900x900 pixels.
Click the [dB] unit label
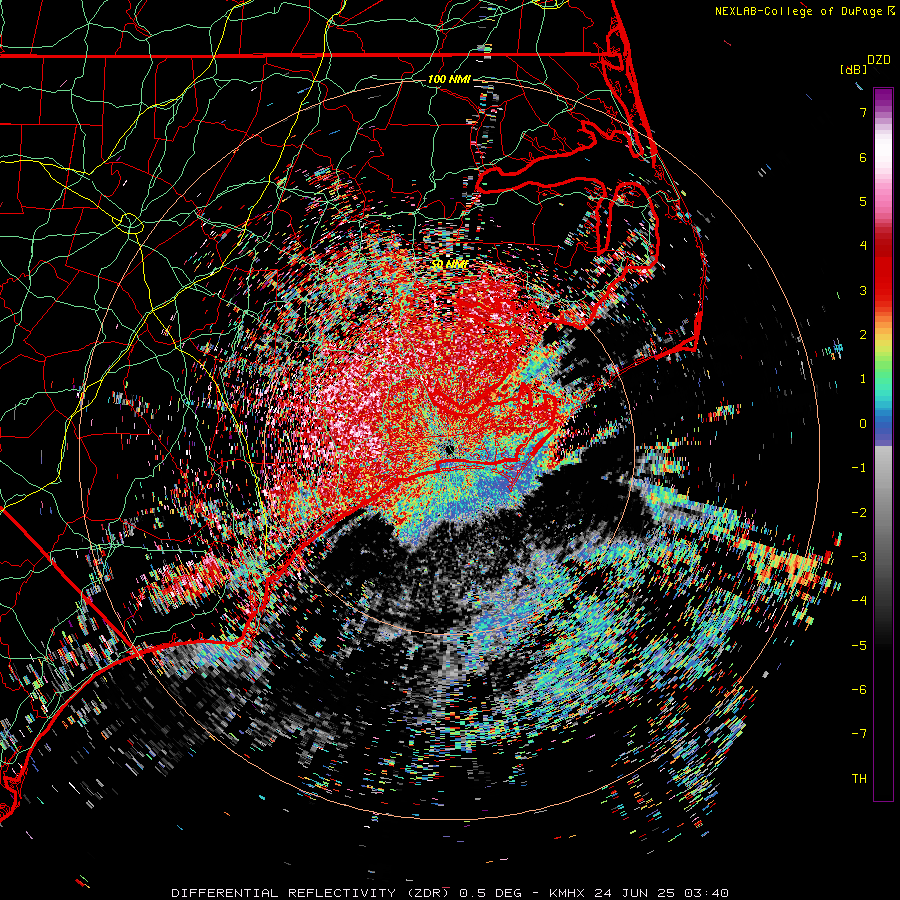tap(853, 69)
